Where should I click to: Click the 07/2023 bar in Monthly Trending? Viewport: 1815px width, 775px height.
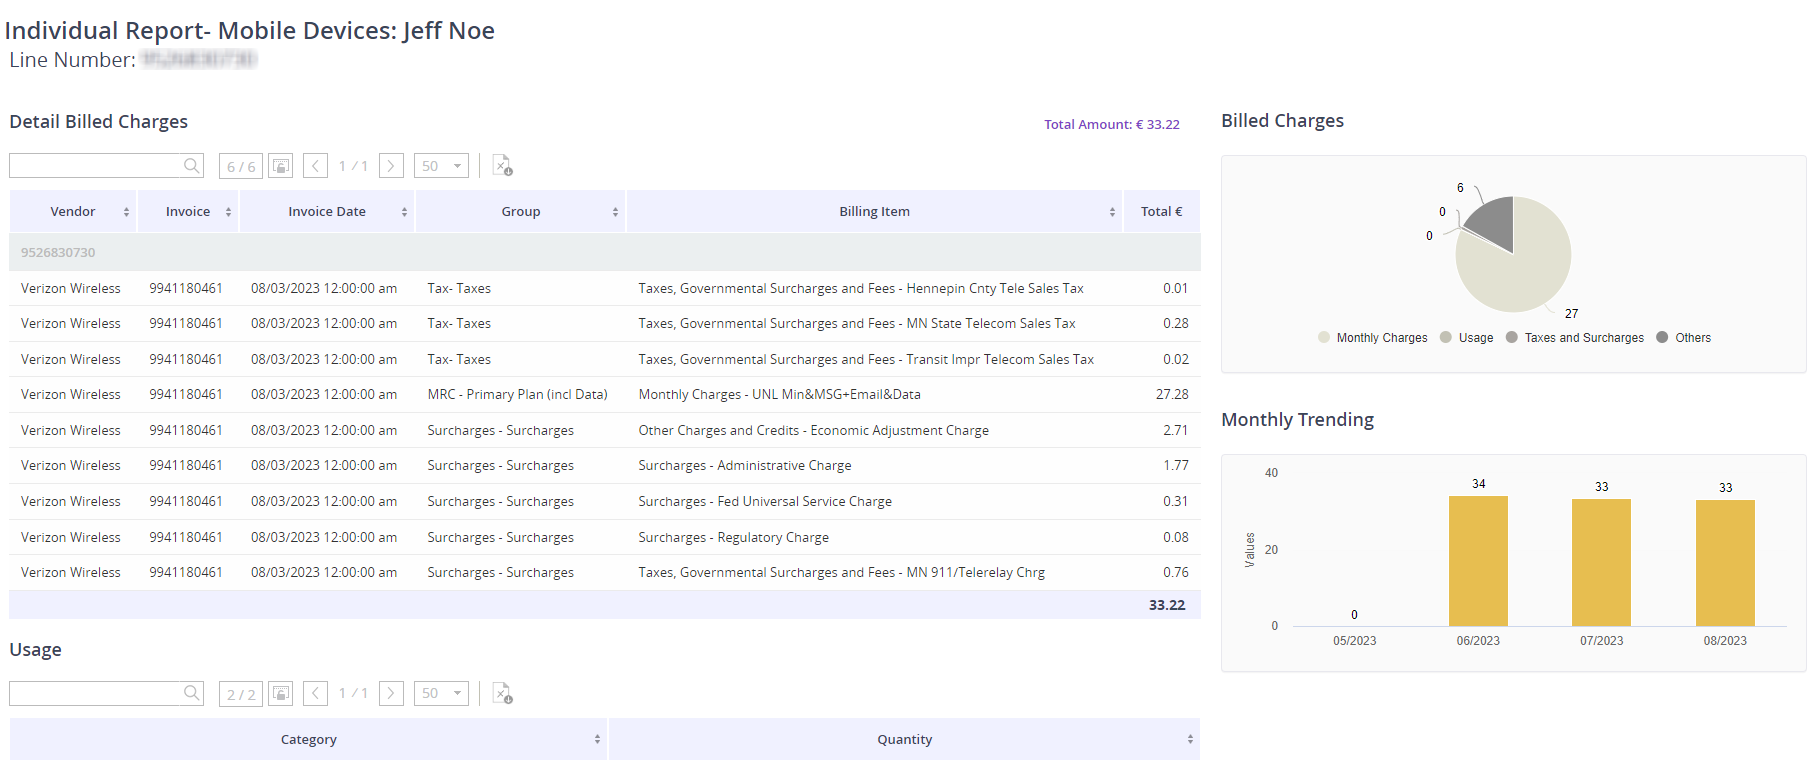[1601, 563]
